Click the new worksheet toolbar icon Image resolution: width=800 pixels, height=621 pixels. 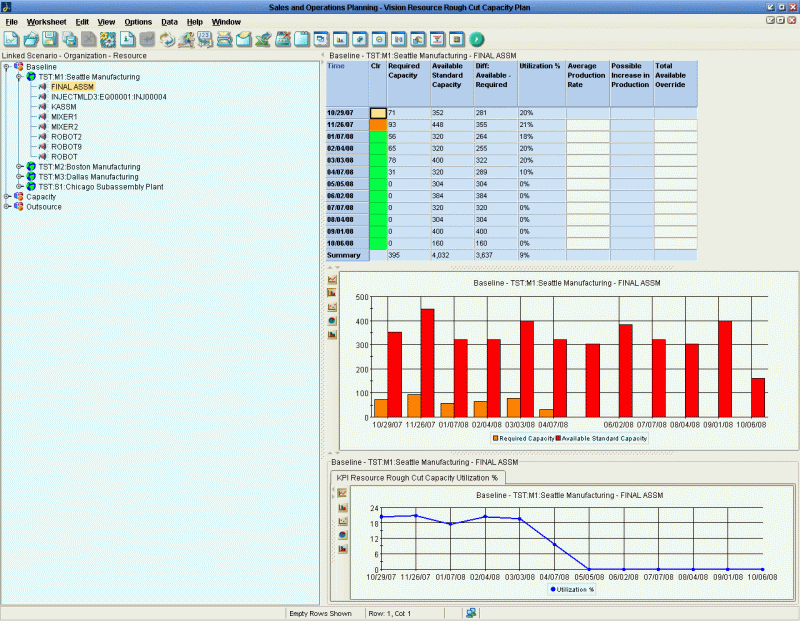[x=11, y=39]
